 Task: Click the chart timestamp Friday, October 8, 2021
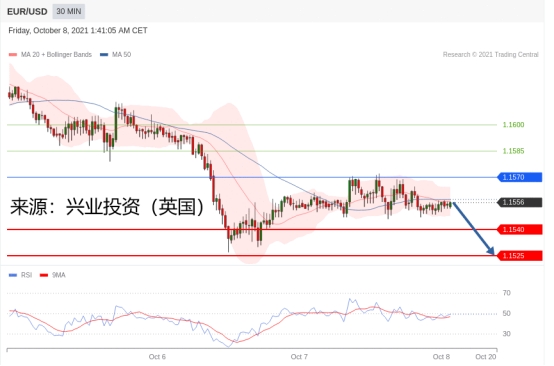(78, 31)
